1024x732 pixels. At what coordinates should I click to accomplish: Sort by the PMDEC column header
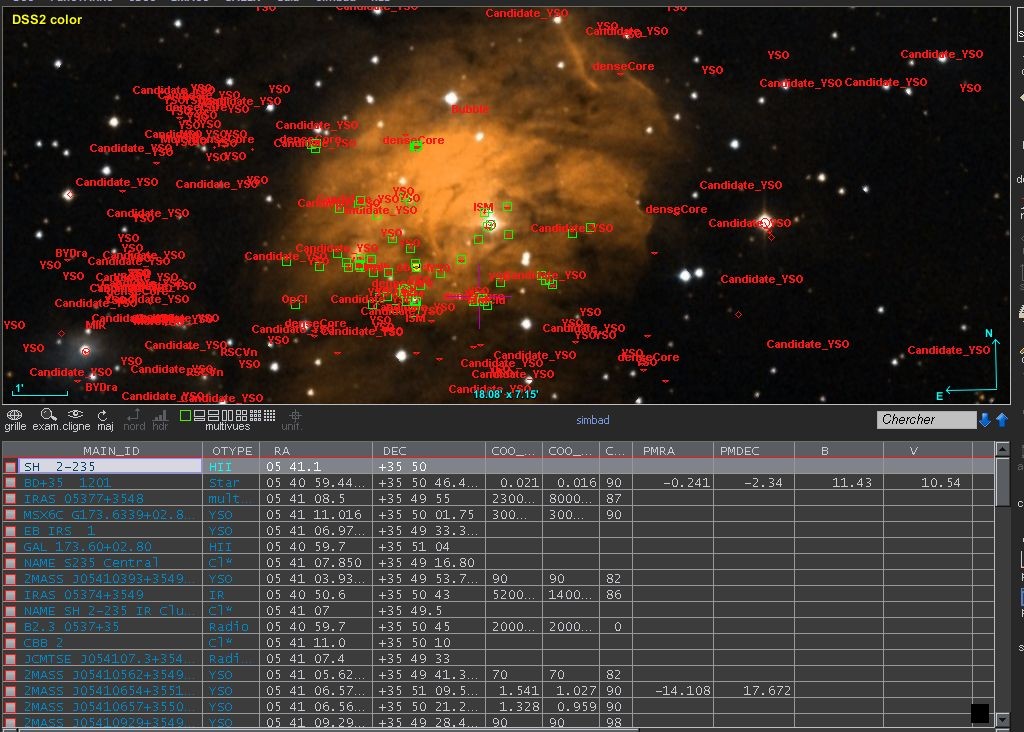754,451
